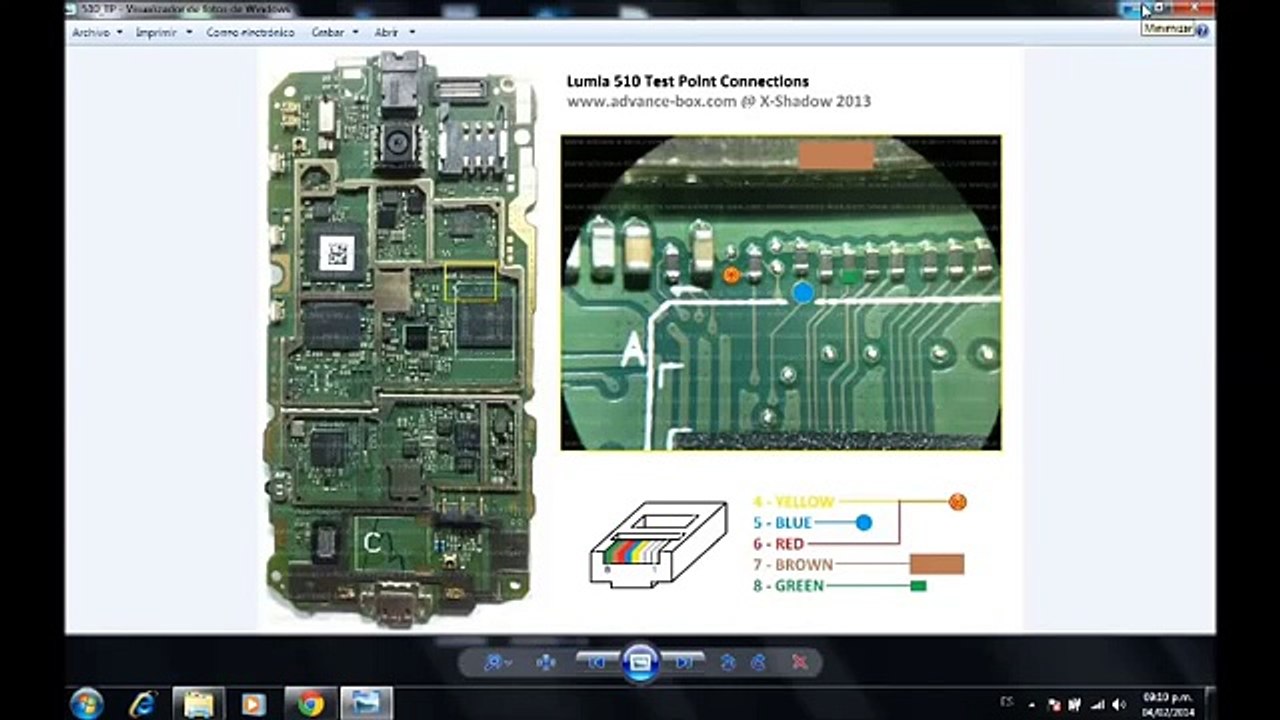Click the power tray icon
The image size is (1280, 720).
[1076, 704]
